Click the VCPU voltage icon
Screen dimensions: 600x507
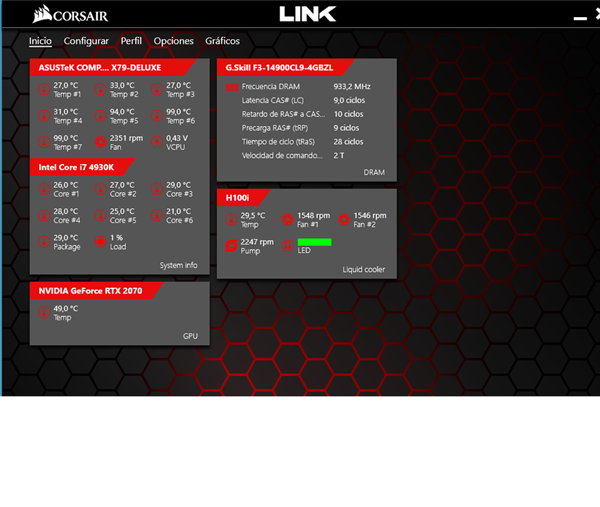[x=157, y=142]
